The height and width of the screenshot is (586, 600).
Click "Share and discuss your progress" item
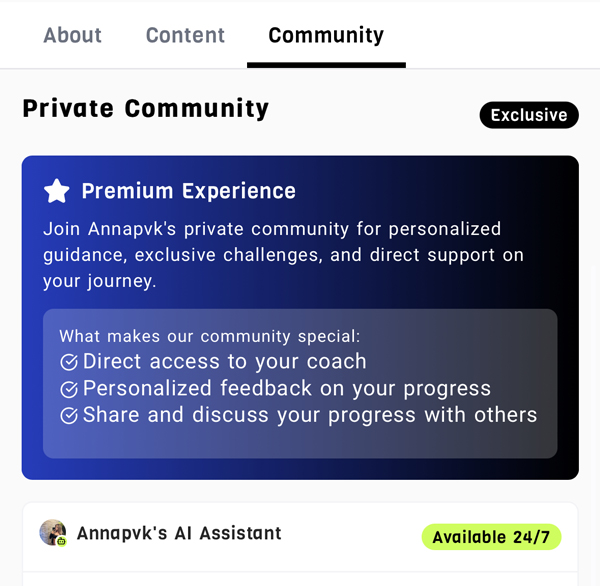(309, 415)
